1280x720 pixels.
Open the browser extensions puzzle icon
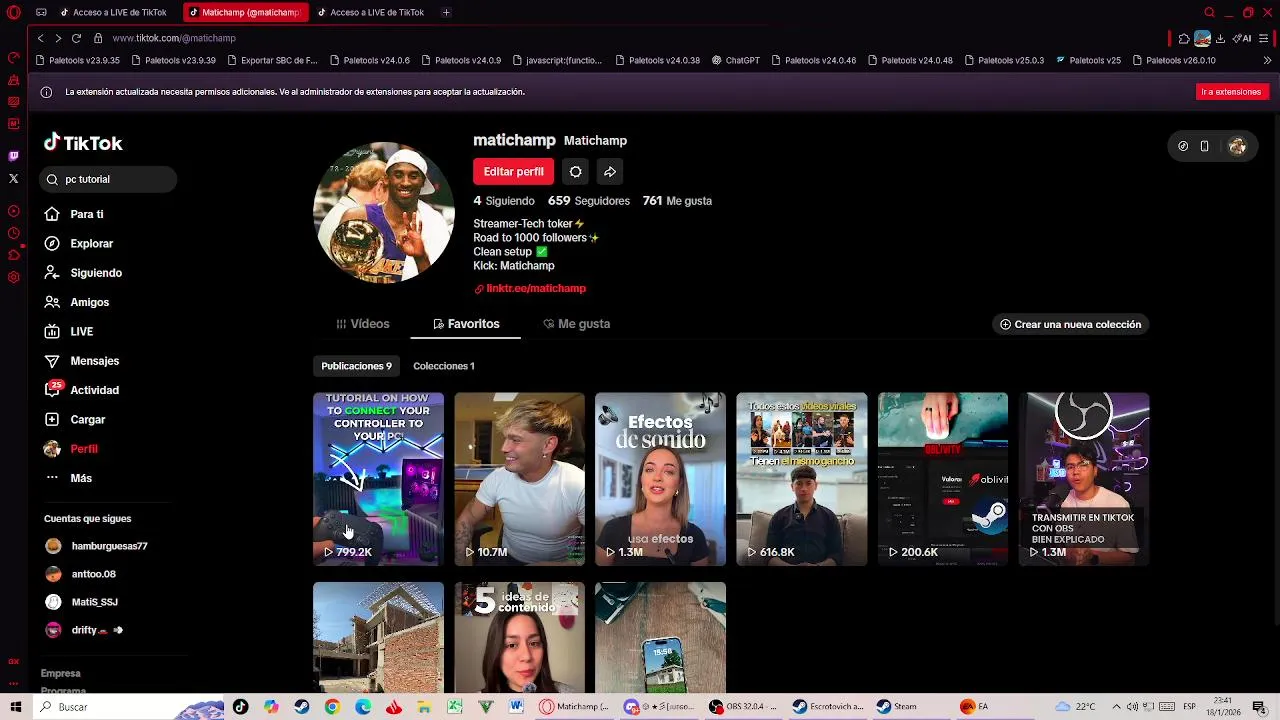coord(1184,38)
